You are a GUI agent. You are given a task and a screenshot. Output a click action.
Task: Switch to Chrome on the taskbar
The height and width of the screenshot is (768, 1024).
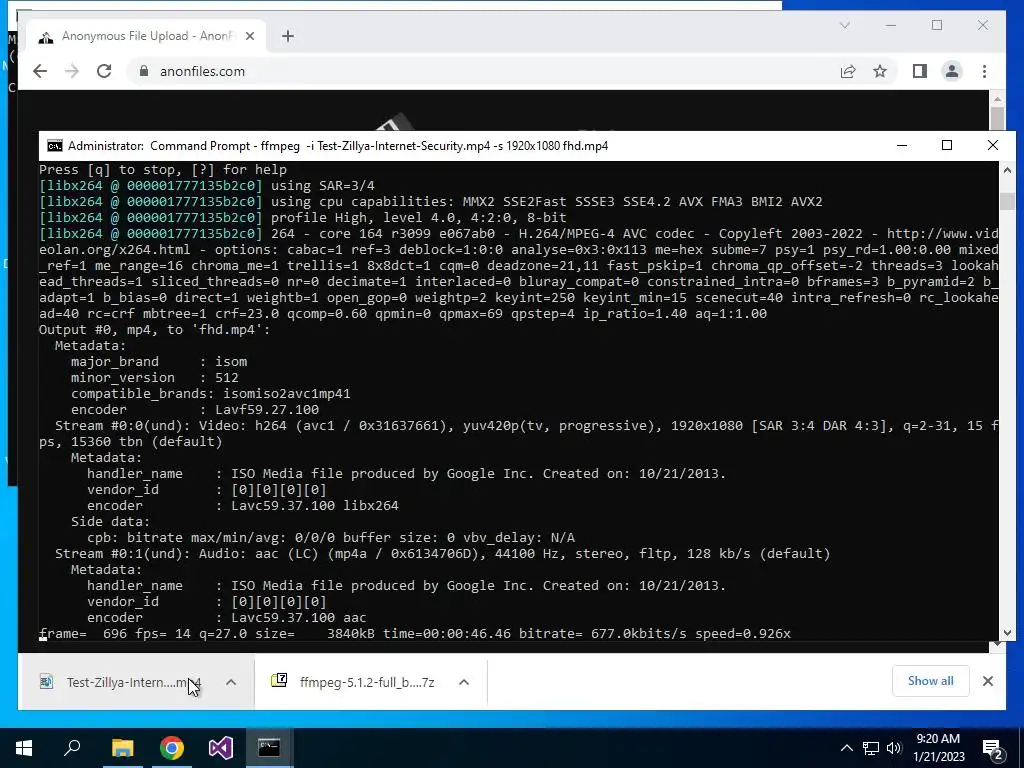[x=172, y=748]
